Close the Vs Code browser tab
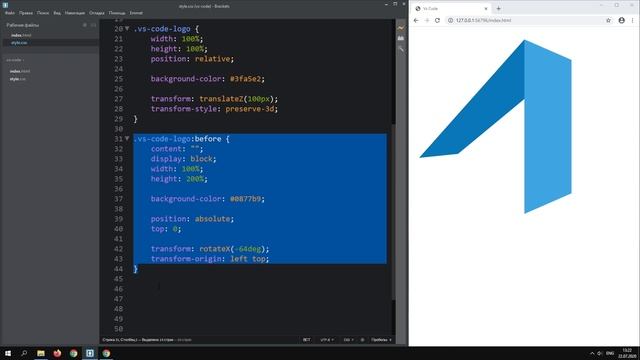This screenshot has height=360, width=640. click(x=486, y=9)
